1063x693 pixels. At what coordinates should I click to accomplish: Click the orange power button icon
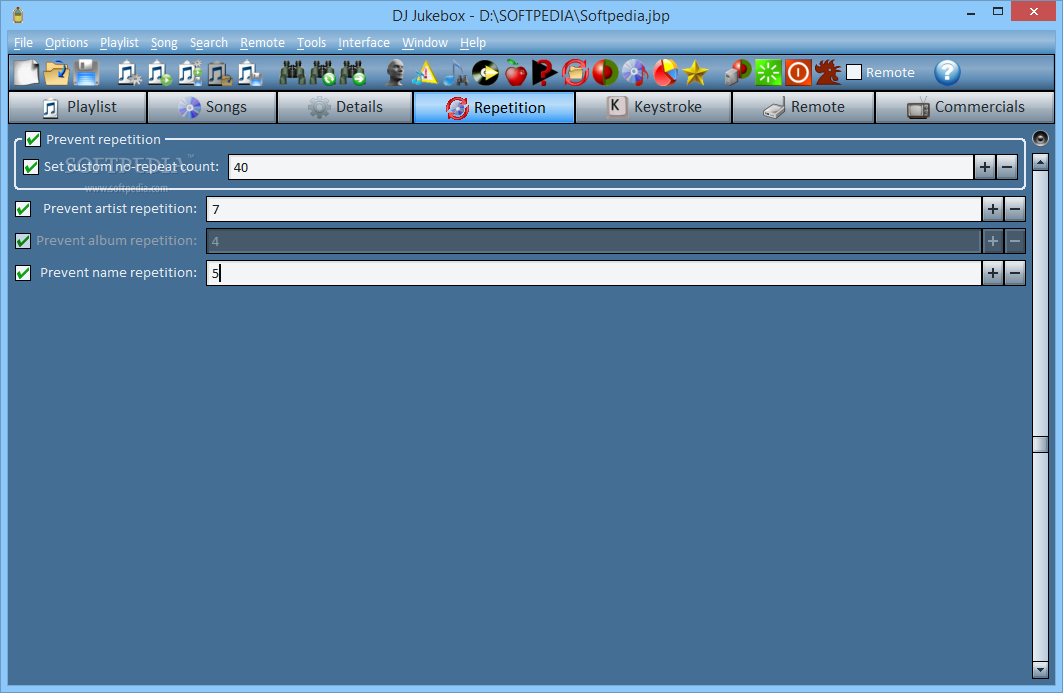(798, 73)
